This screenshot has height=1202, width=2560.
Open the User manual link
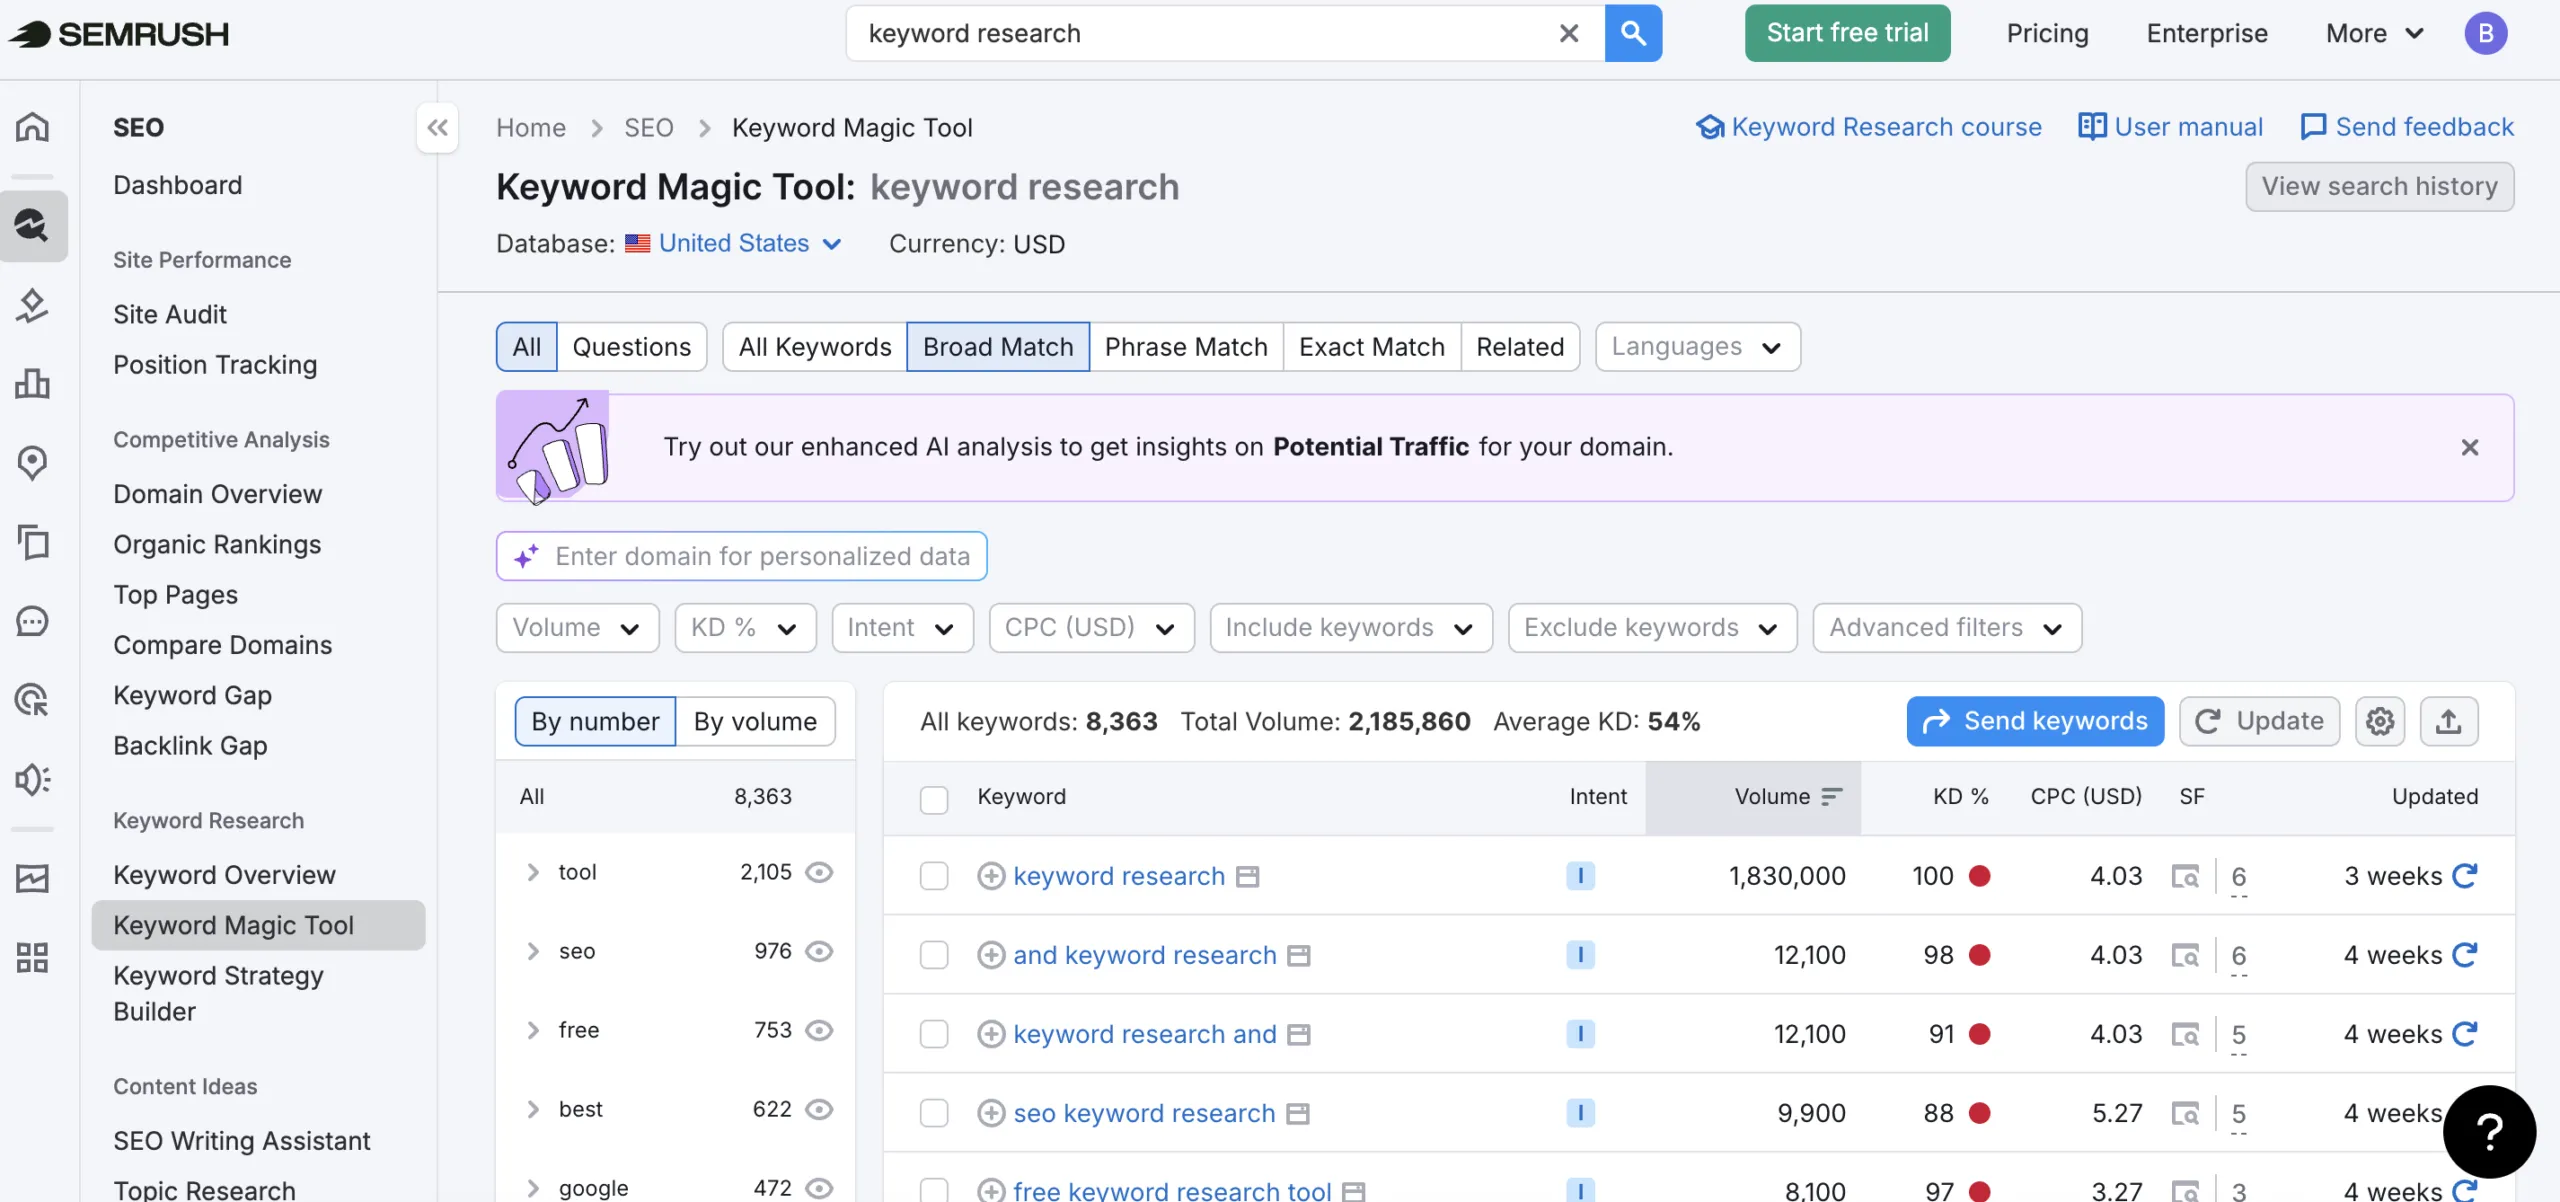tap(2170, 127)
